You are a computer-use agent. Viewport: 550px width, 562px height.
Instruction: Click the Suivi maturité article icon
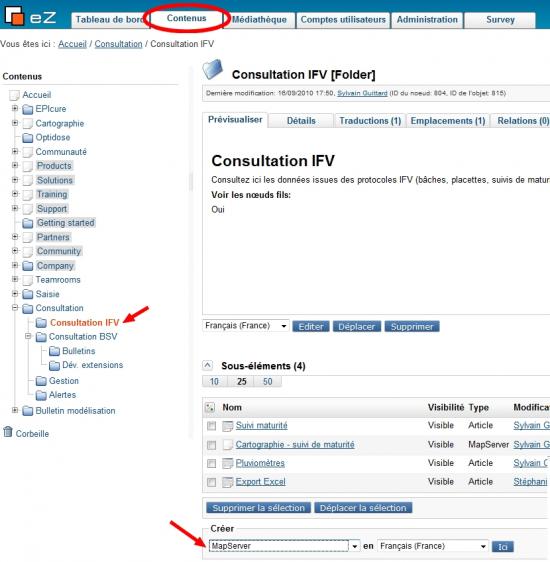(x=228, y=426)
